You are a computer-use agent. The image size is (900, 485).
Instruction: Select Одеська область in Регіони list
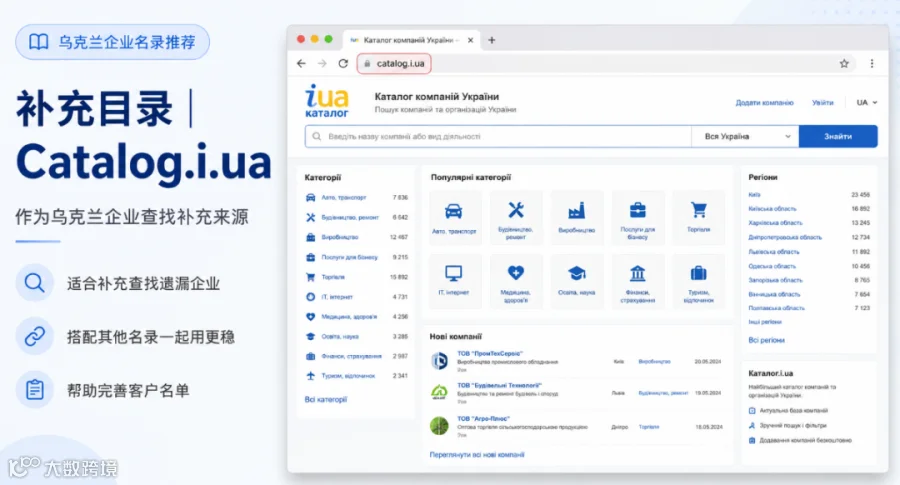(x=772, y=266)
